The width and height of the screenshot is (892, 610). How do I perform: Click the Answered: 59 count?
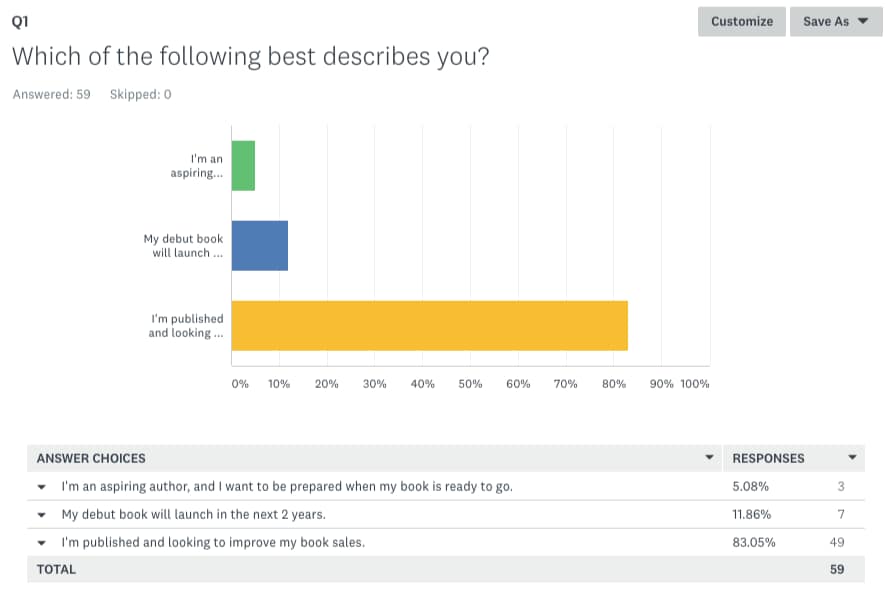click(52, 94)
